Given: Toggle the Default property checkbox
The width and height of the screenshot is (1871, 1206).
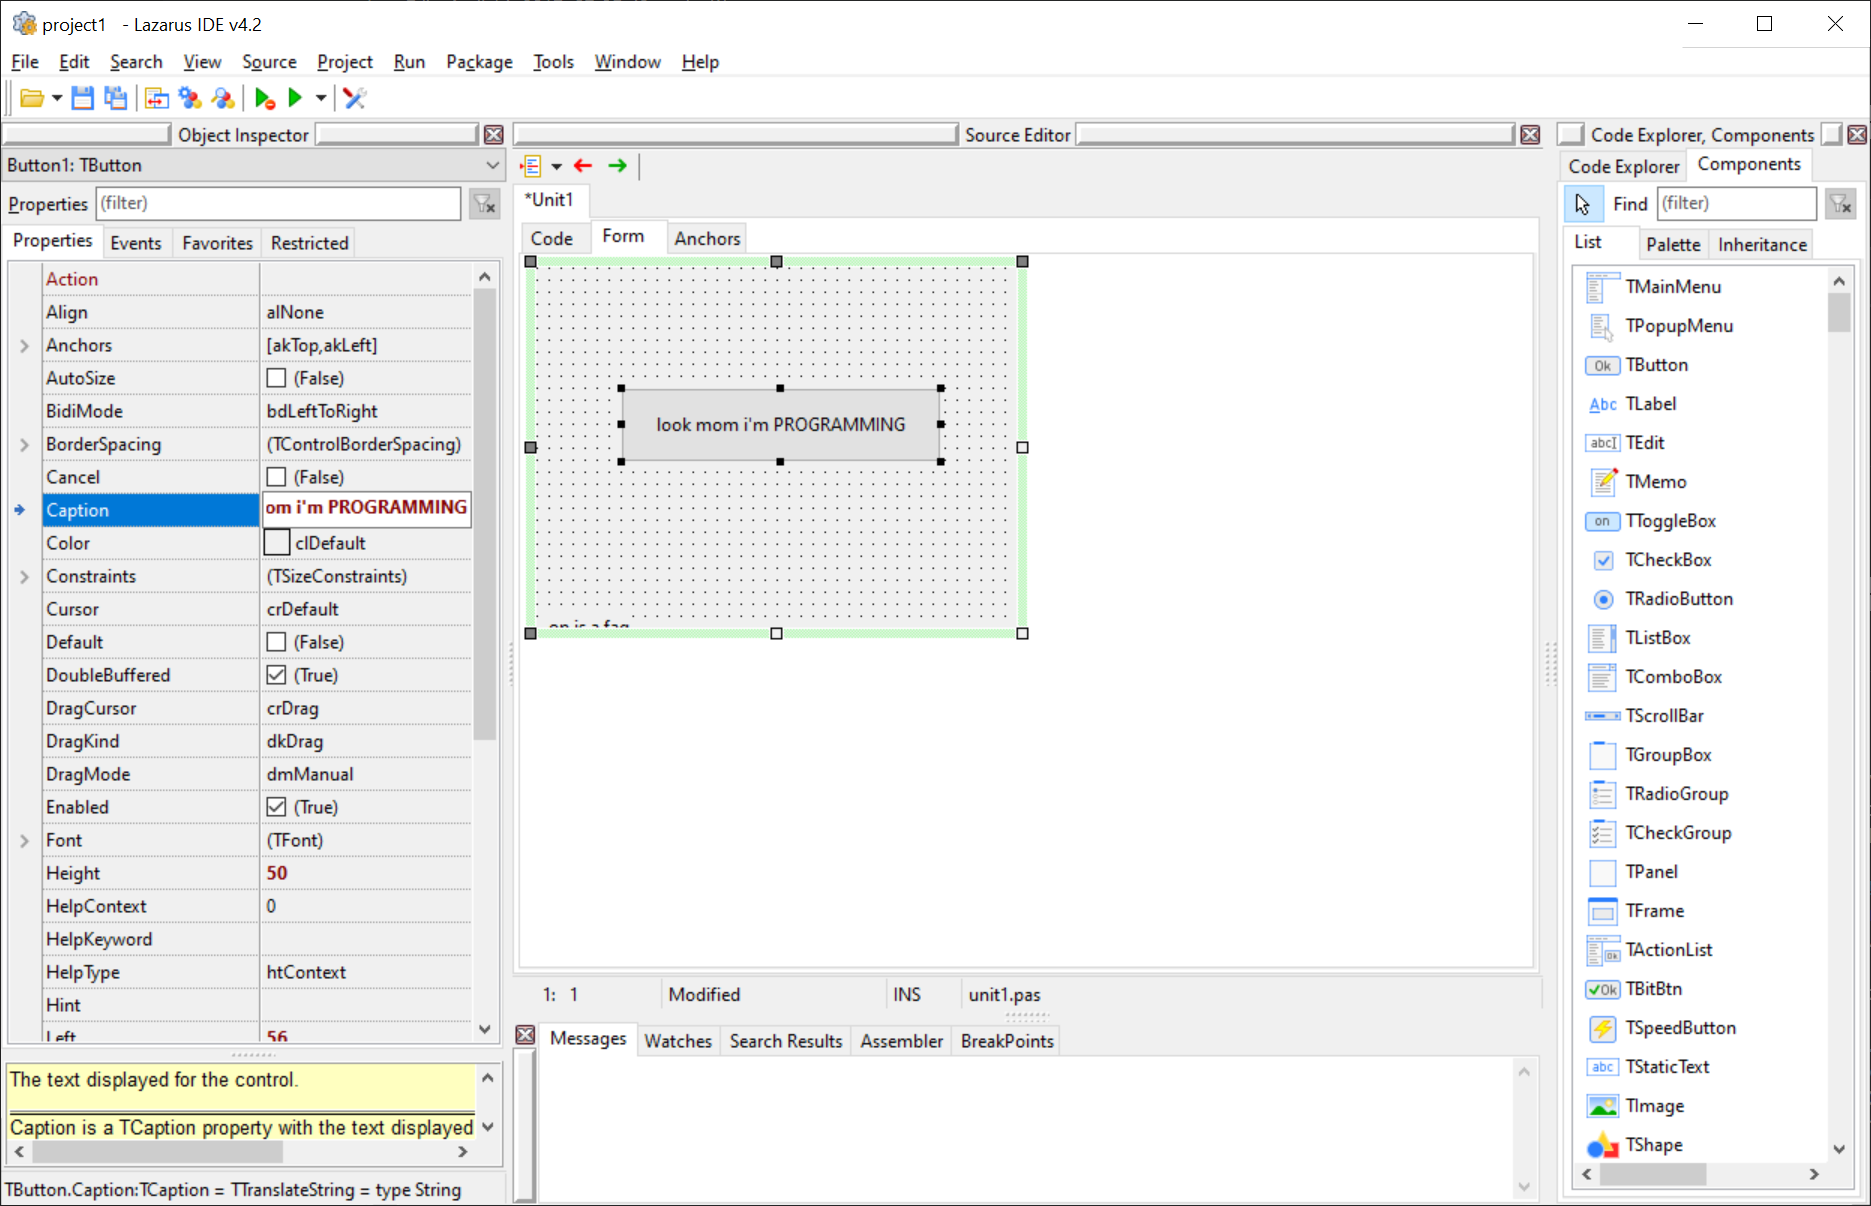Looking at the screenshot, I should (277, 642).
